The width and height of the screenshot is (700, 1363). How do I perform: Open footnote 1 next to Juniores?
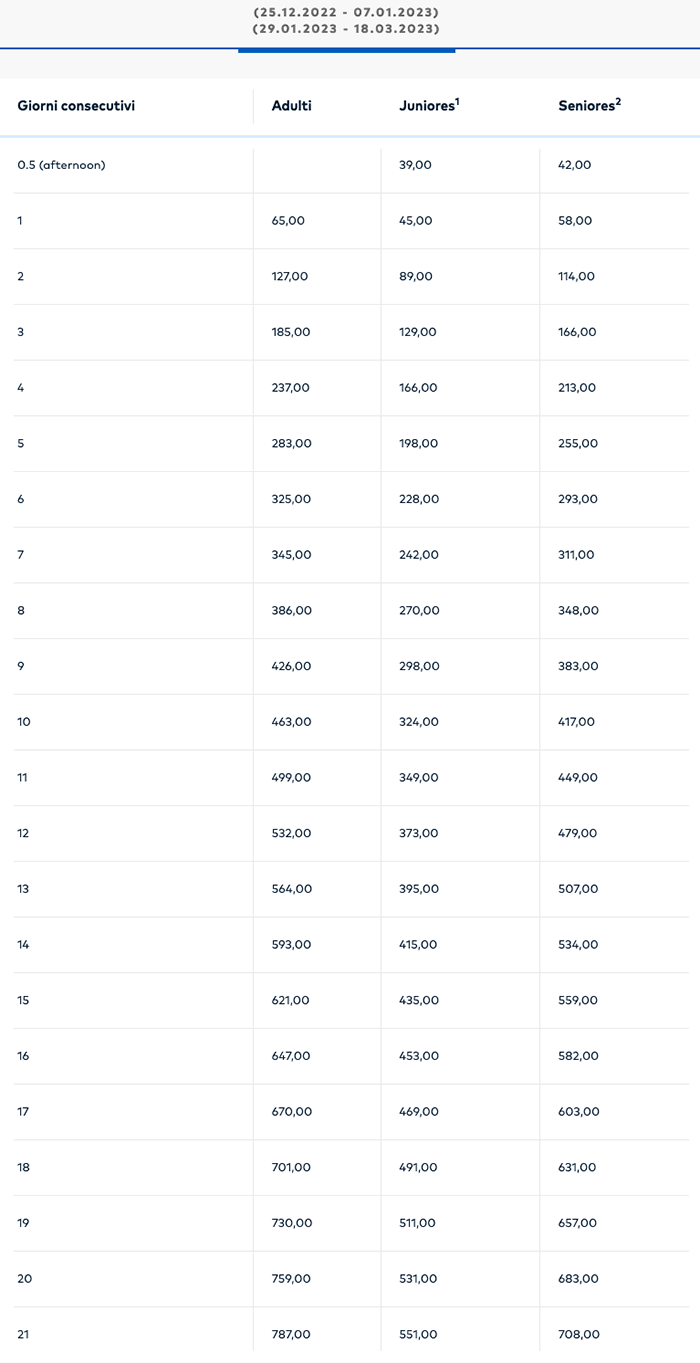pyautogui.click(x=456, y=100)
